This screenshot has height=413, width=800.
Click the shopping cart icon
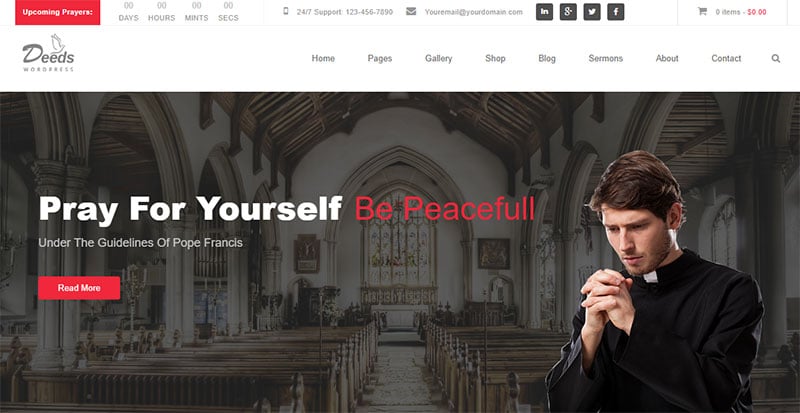coord(703,11)
